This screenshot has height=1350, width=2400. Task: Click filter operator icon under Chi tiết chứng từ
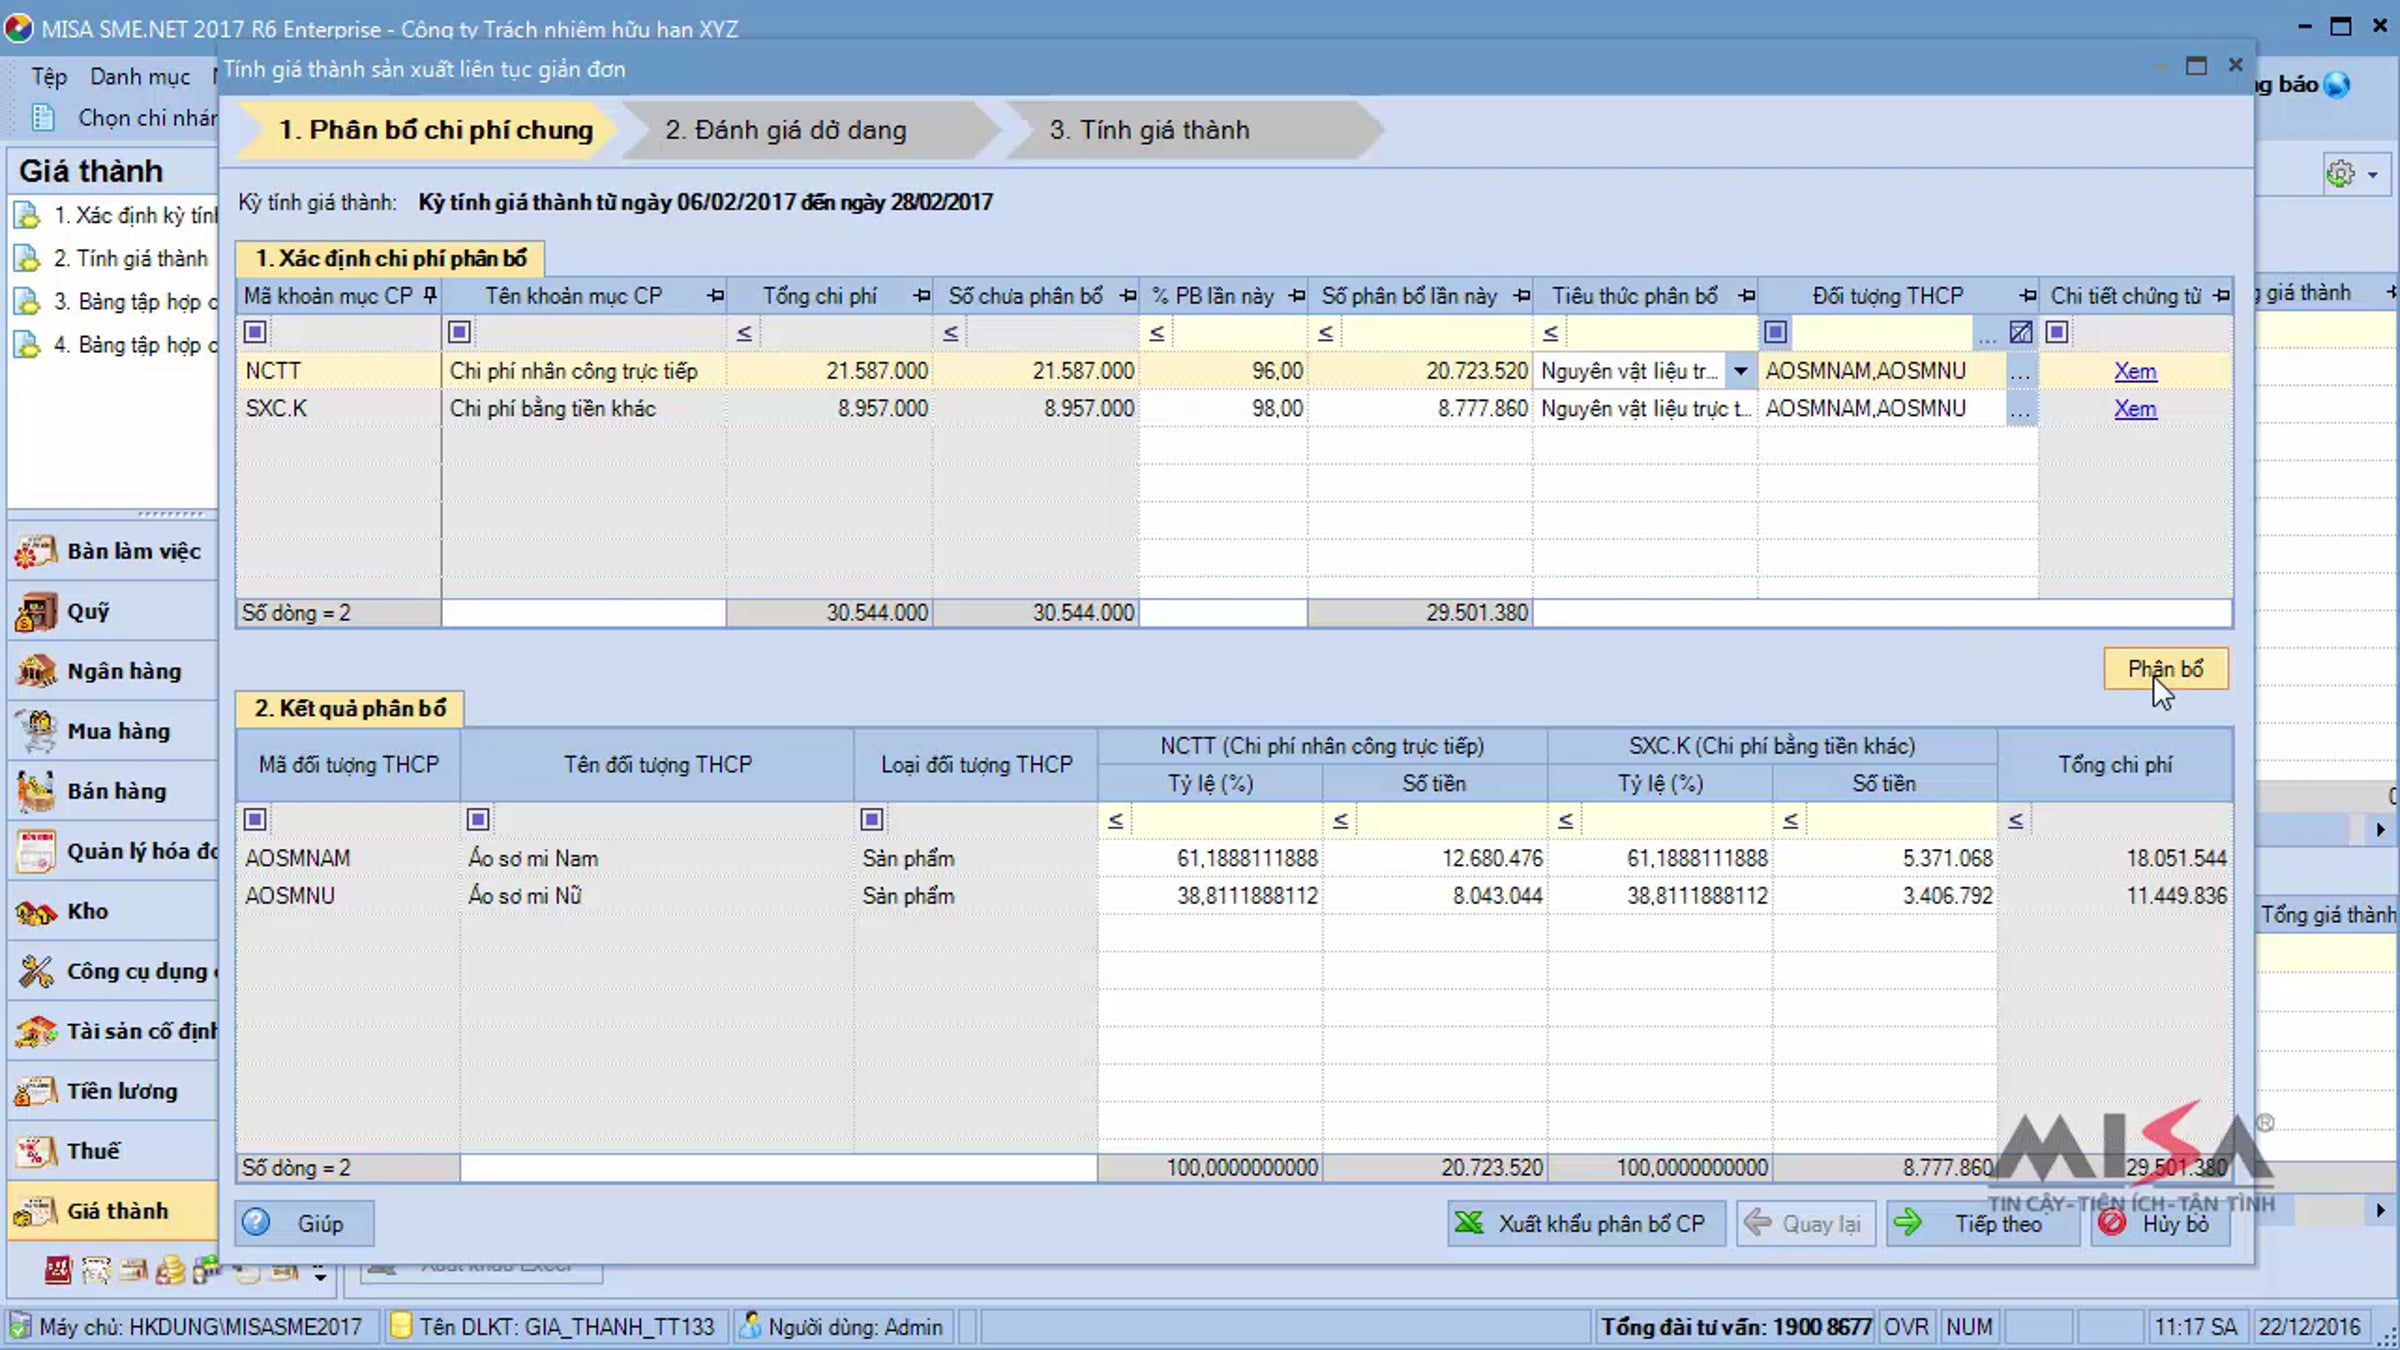[x=2057, y=332]
